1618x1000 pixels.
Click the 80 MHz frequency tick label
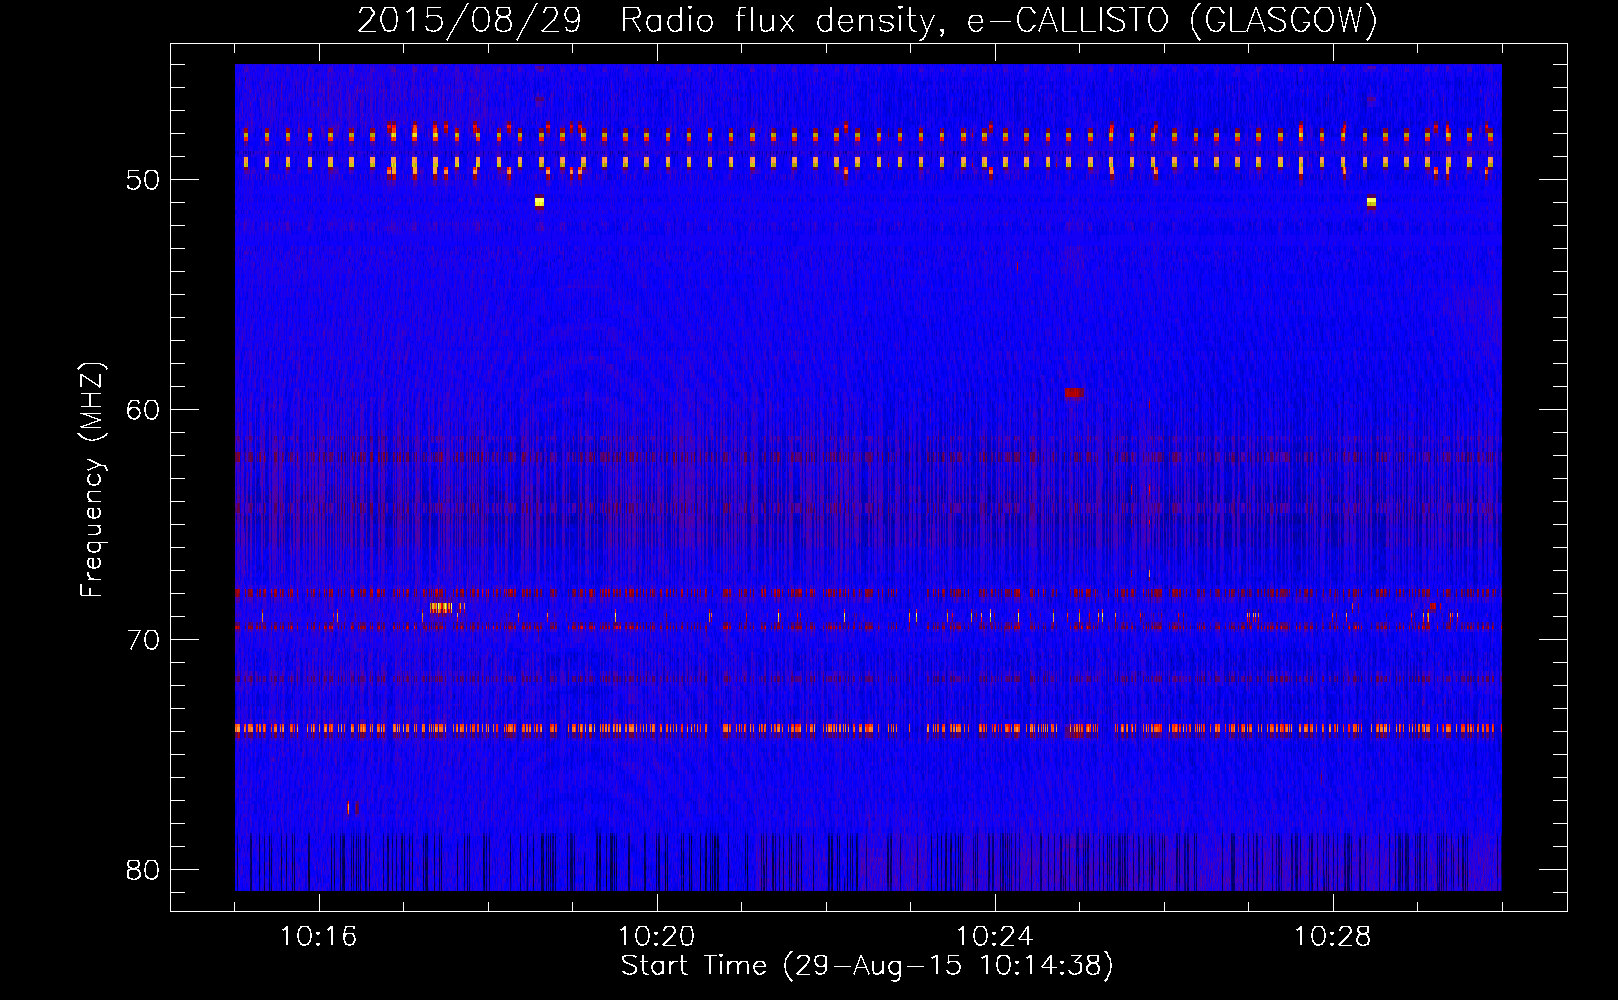(143, 870)
